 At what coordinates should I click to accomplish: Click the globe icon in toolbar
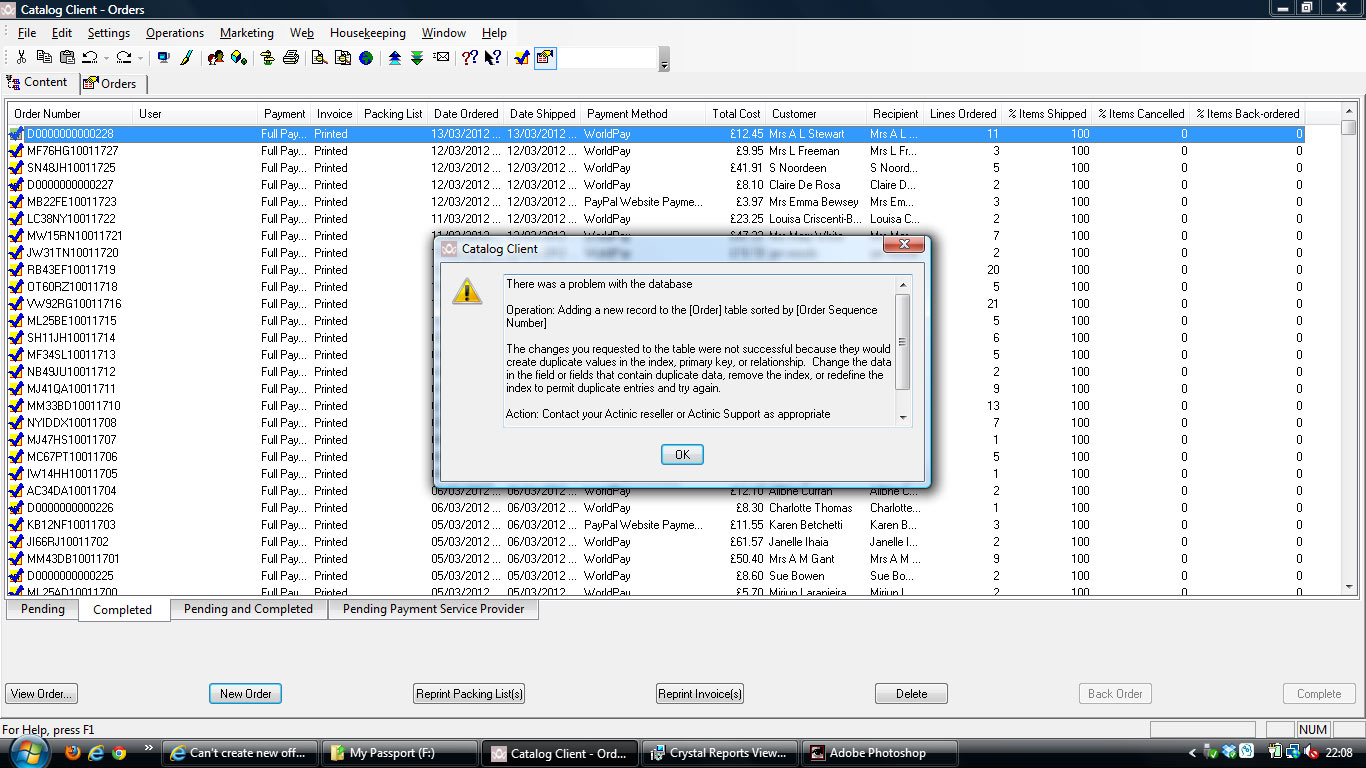pyautogui.click(x=367, y=58)
